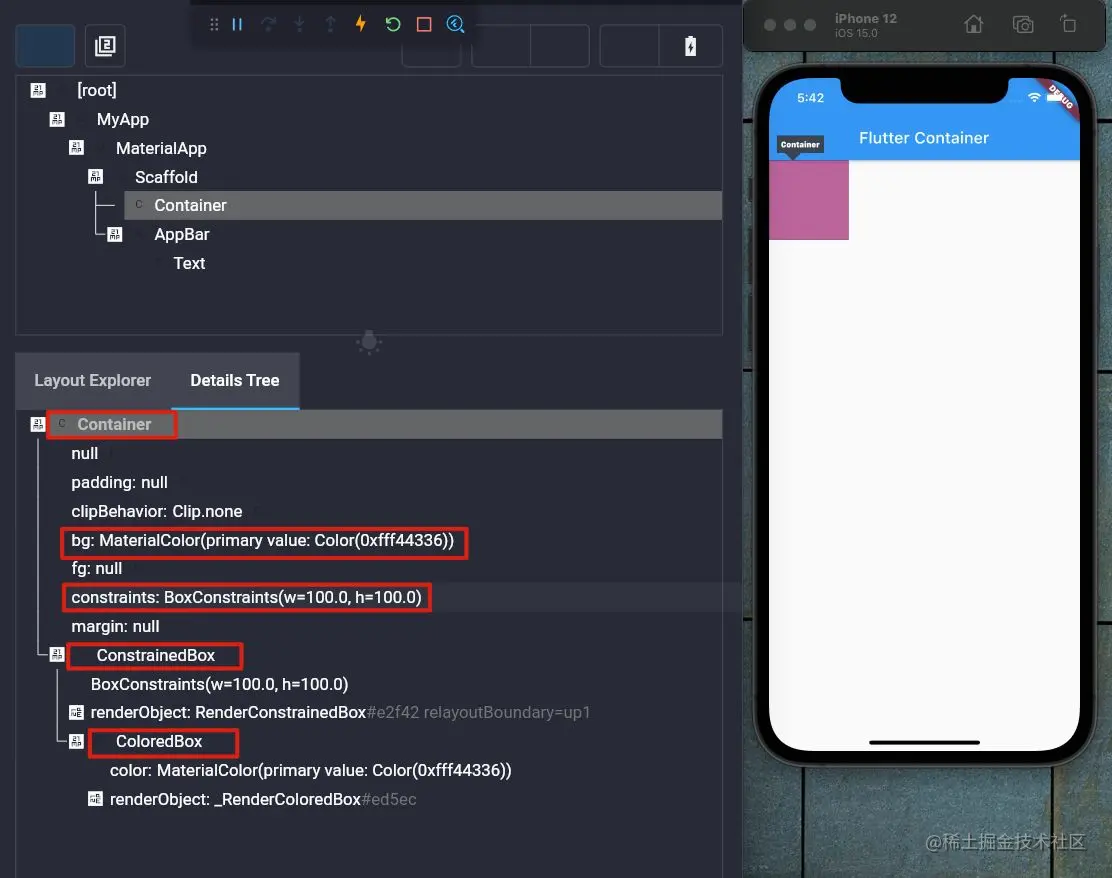Click the grid drag handle on debug toolbar
Image resolution: width=1112 pixels, height=878 pixels.
214,24
